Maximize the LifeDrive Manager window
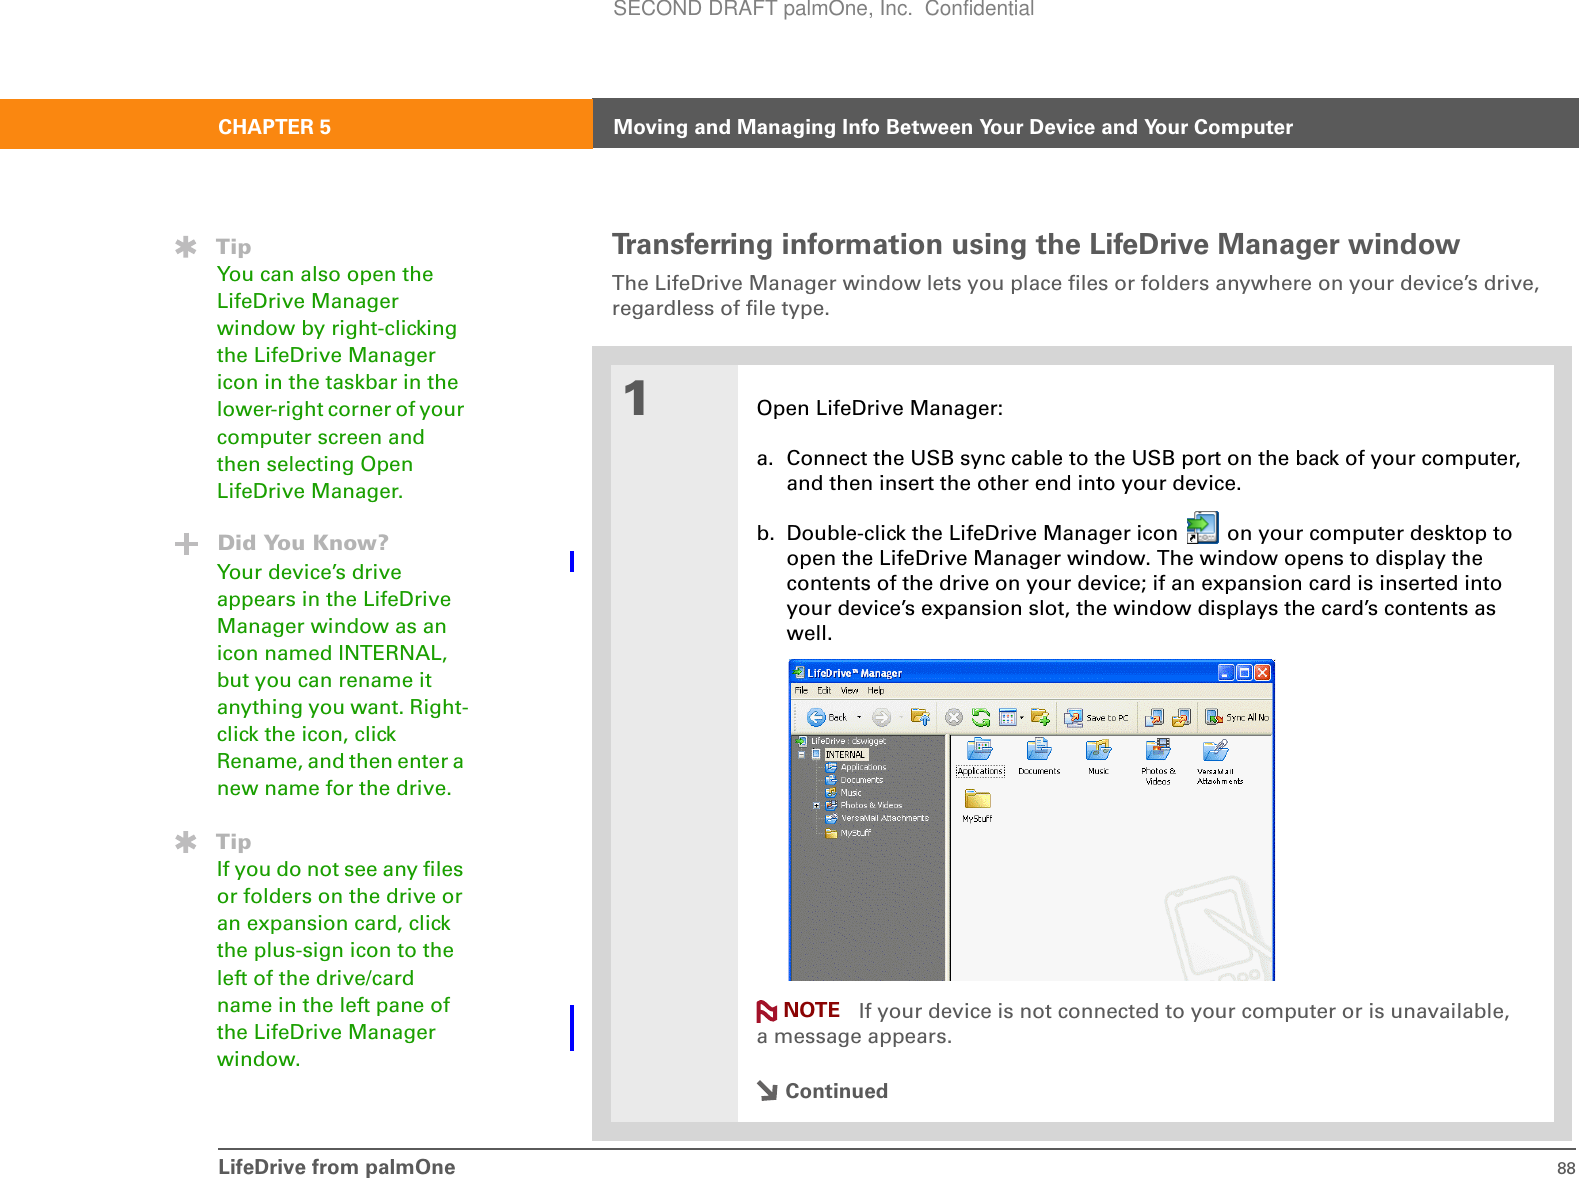Viewport: 1579px width, 1178px height. [1244, 673]
